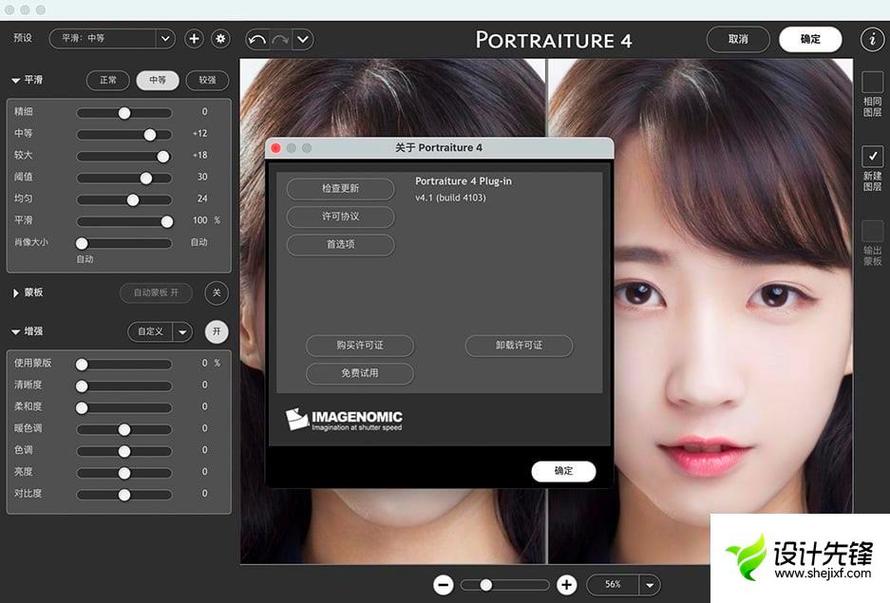The image size is (890, 603).
Task: Zoom out with the minus icon
Action: pyautogui.click(x=443, y=585)
